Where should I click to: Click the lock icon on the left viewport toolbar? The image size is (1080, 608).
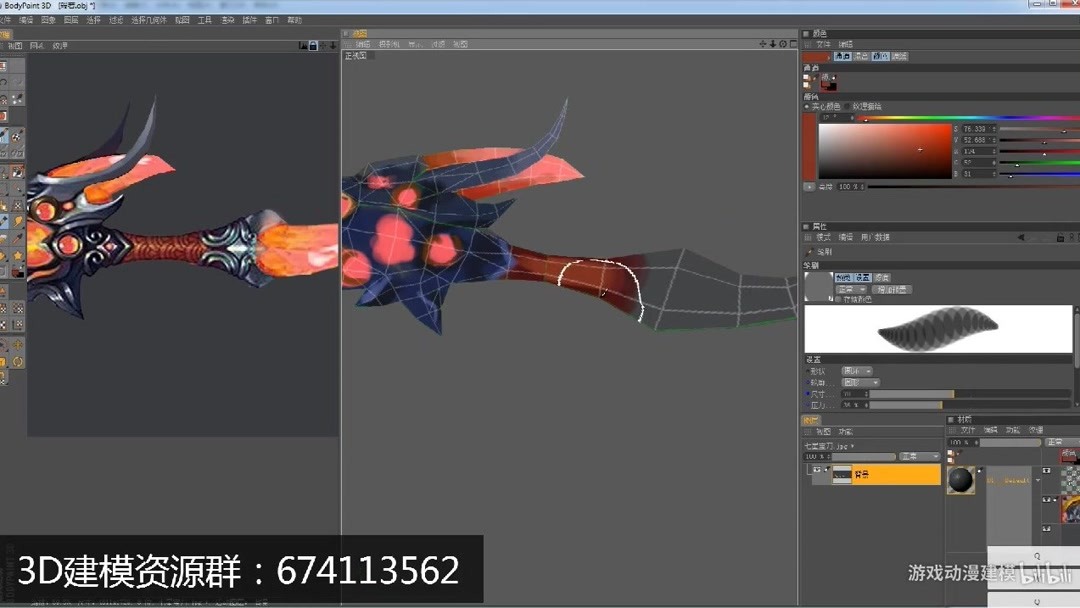[313, 44]
